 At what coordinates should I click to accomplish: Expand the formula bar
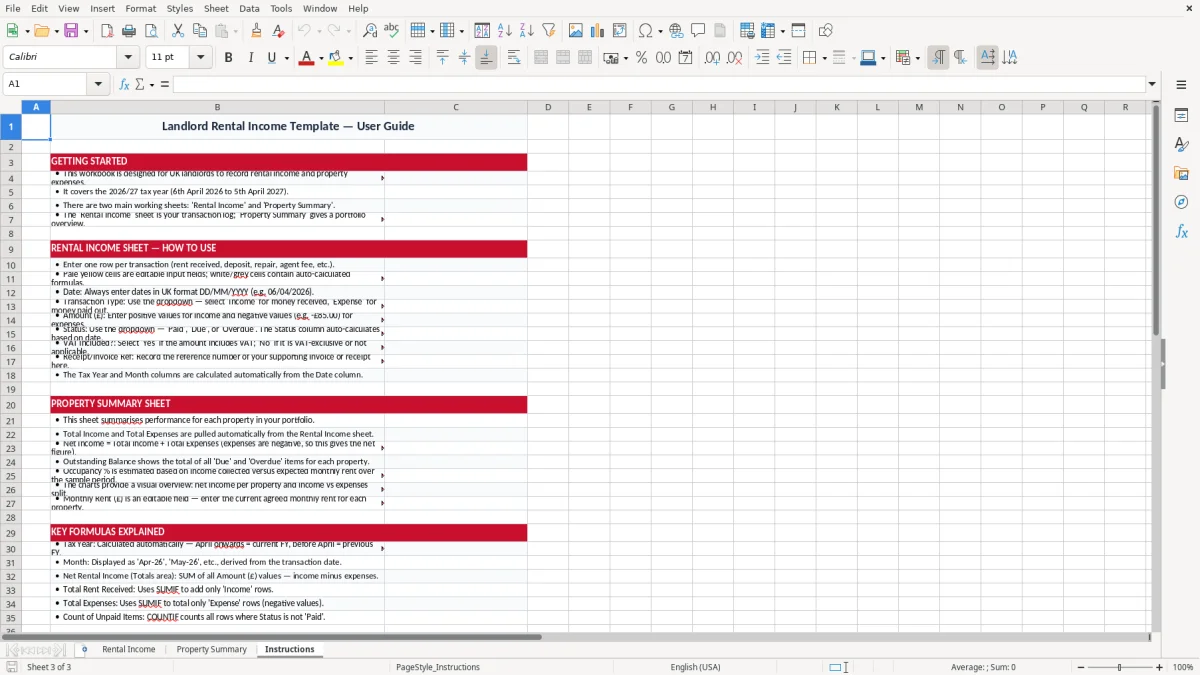coord(1152,84)
